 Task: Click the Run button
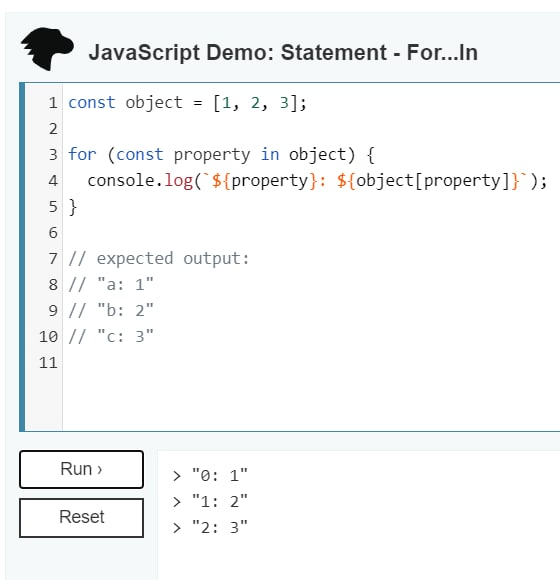[81, 469]
